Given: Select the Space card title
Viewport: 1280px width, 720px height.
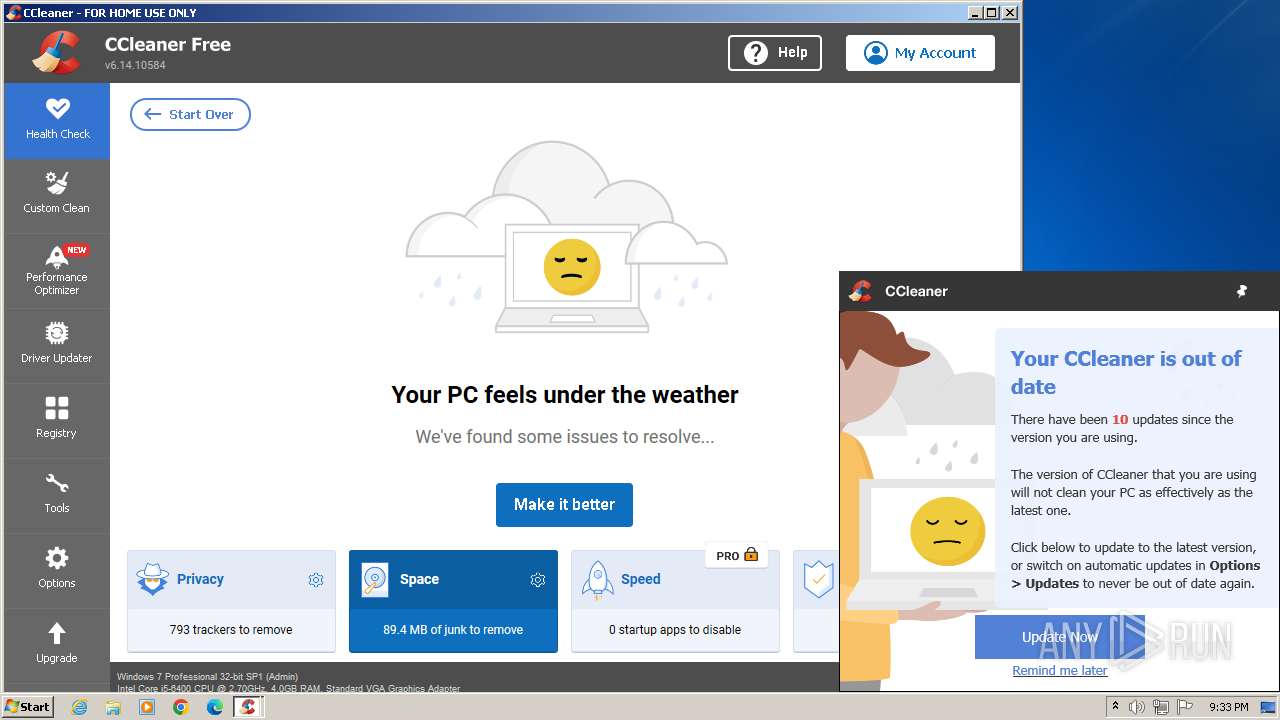Looking at the screenshot, I should click(x=419, y=579).
